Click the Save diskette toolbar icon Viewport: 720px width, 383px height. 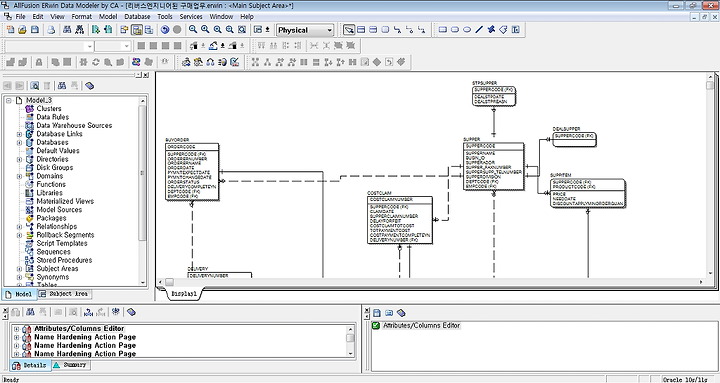[34, 30]
